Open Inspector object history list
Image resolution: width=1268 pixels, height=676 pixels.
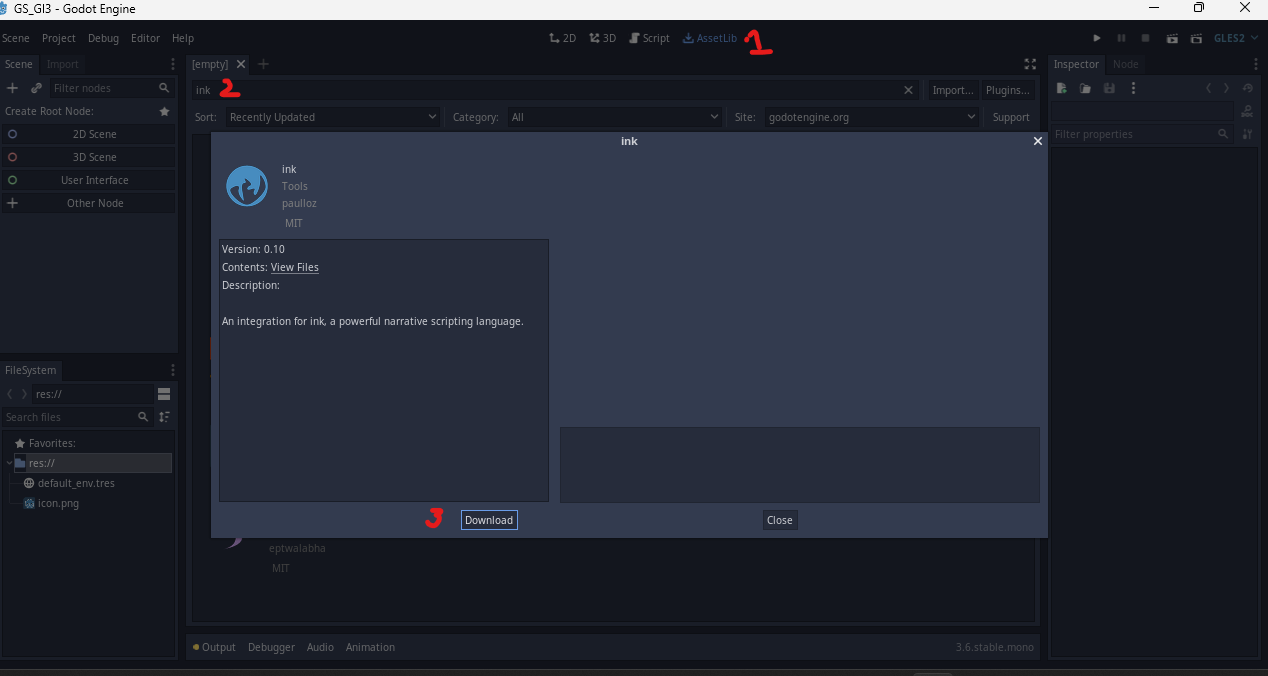coord(1247,88)
